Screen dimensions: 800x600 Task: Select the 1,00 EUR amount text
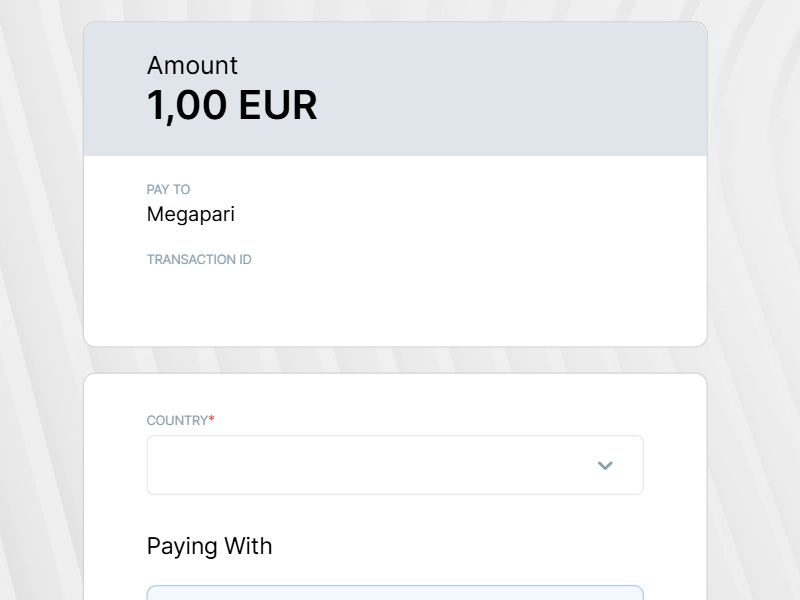click(232, 105)
